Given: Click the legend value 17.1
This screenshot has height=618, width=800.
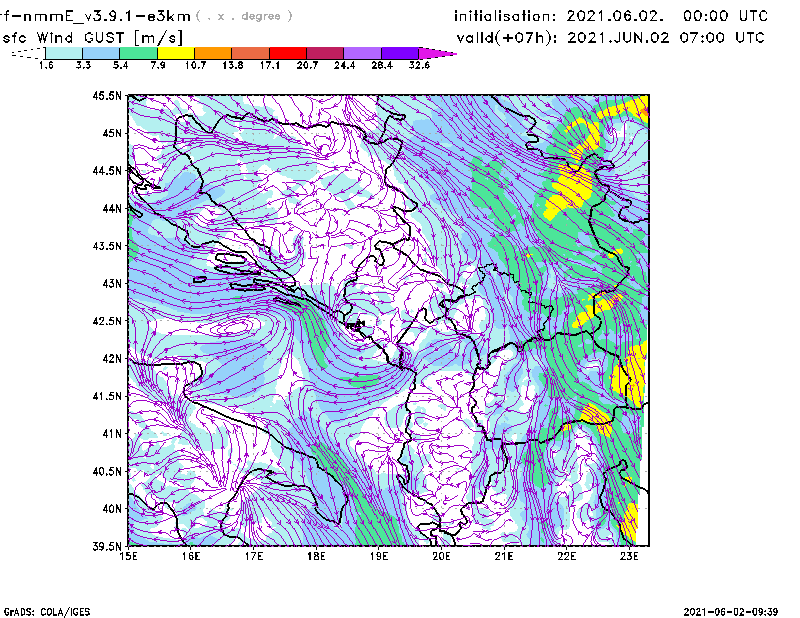Looking at the screenshot, I should pos(269,65).
